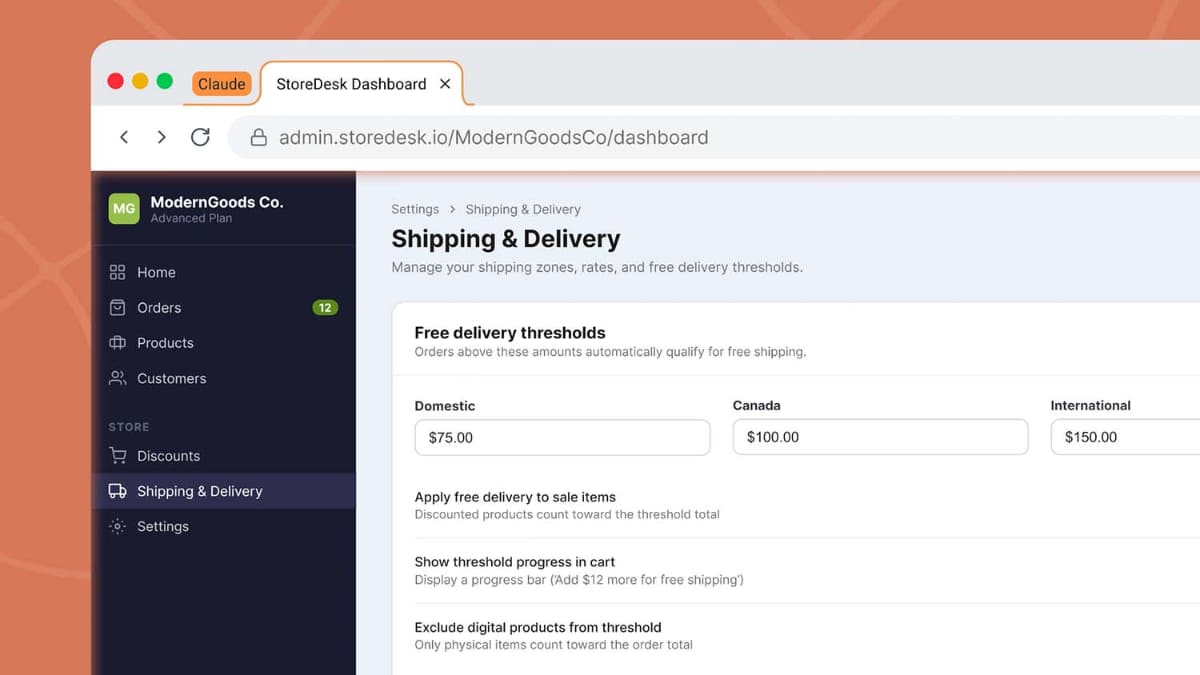Viewport: 1200px width, 675px height.
Task: Click the Orders bag icon in sidebar
Action: 117,307
